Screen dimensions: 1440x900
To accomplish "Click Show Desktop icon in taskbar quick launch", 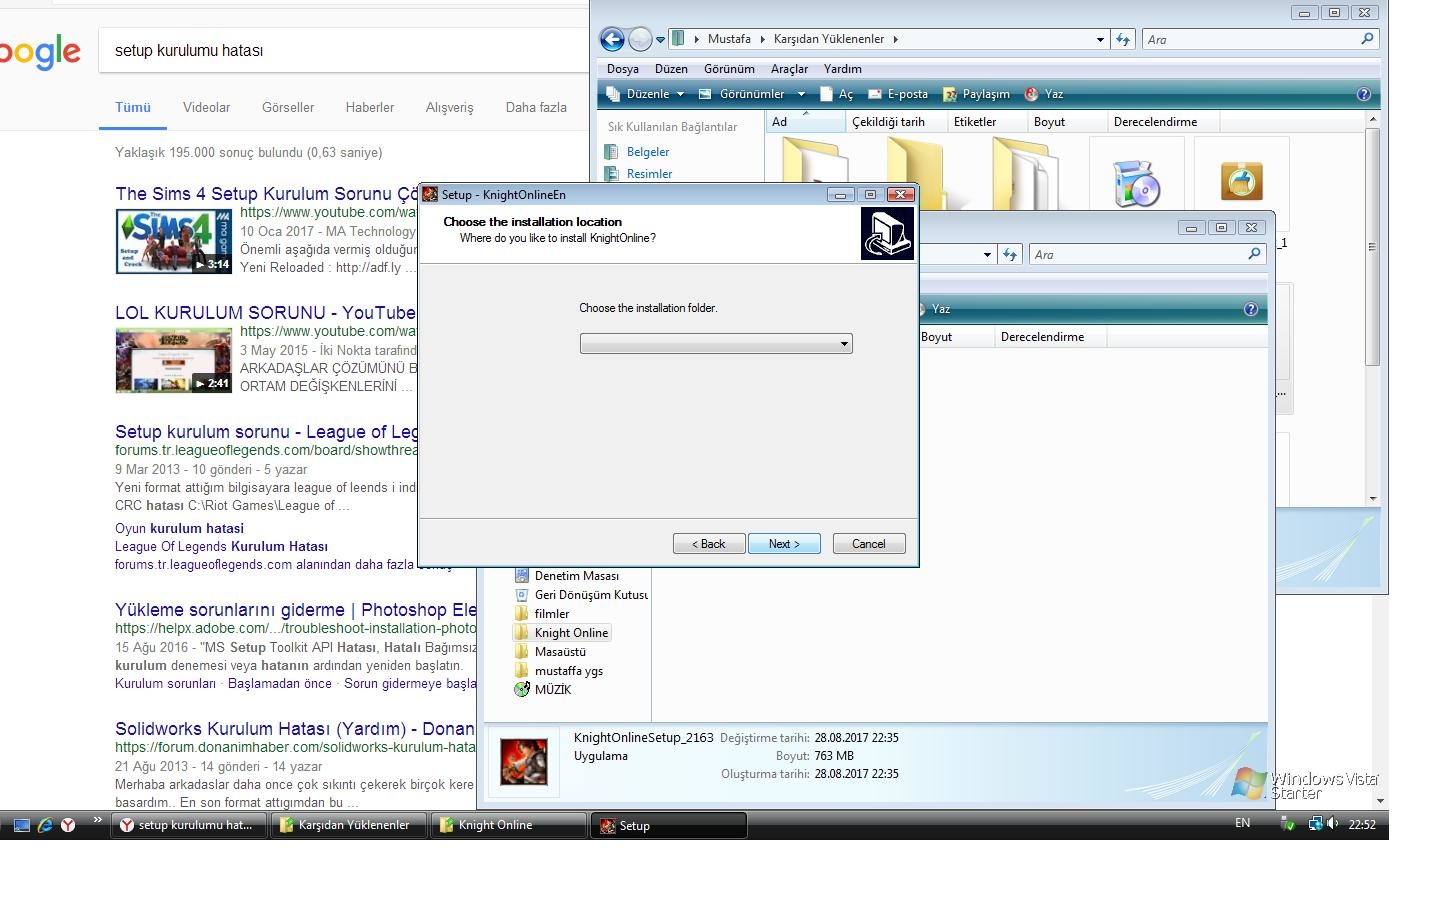I will [x=21, y=825].
